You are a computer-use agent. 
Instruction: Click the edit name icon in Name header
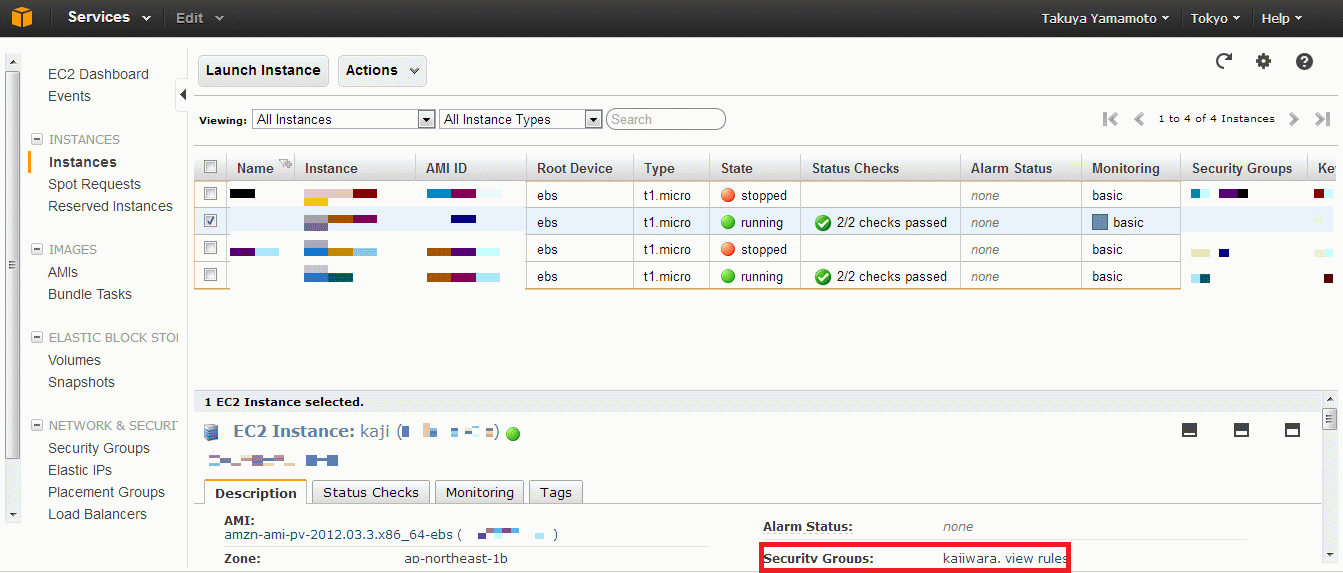pyautogui.click(x=285, y=164)
